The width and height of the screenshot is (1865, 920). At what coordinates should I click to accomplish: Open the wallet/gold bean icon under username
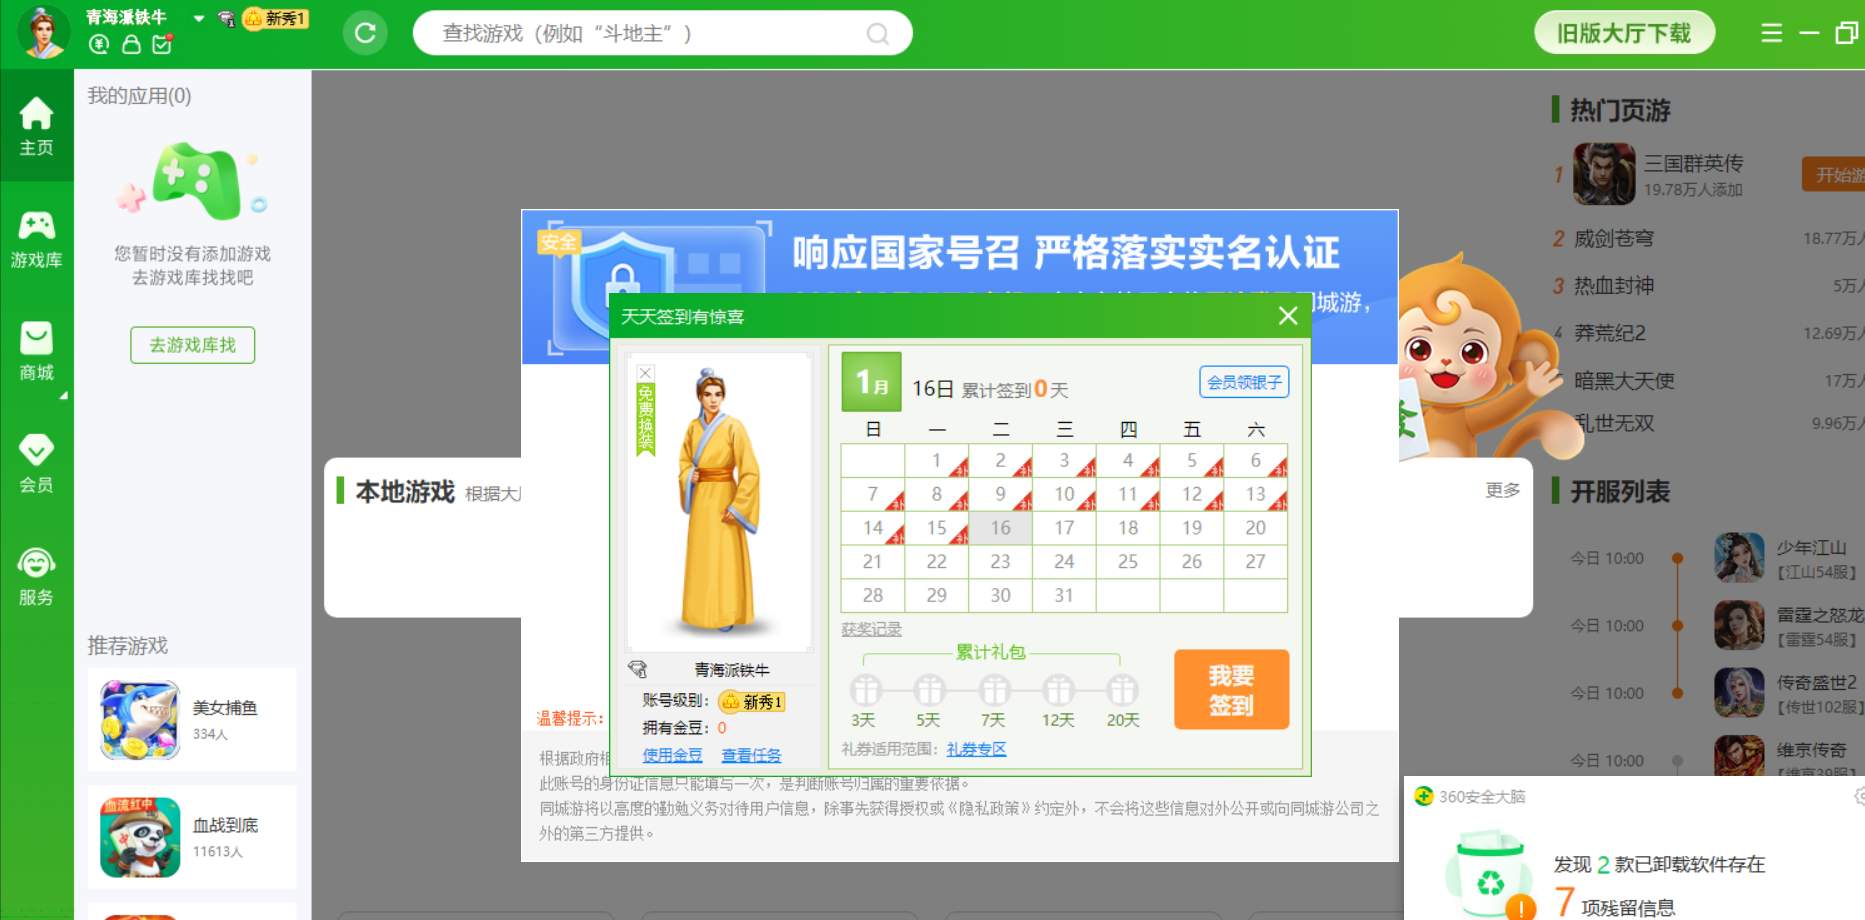point(99,45)
